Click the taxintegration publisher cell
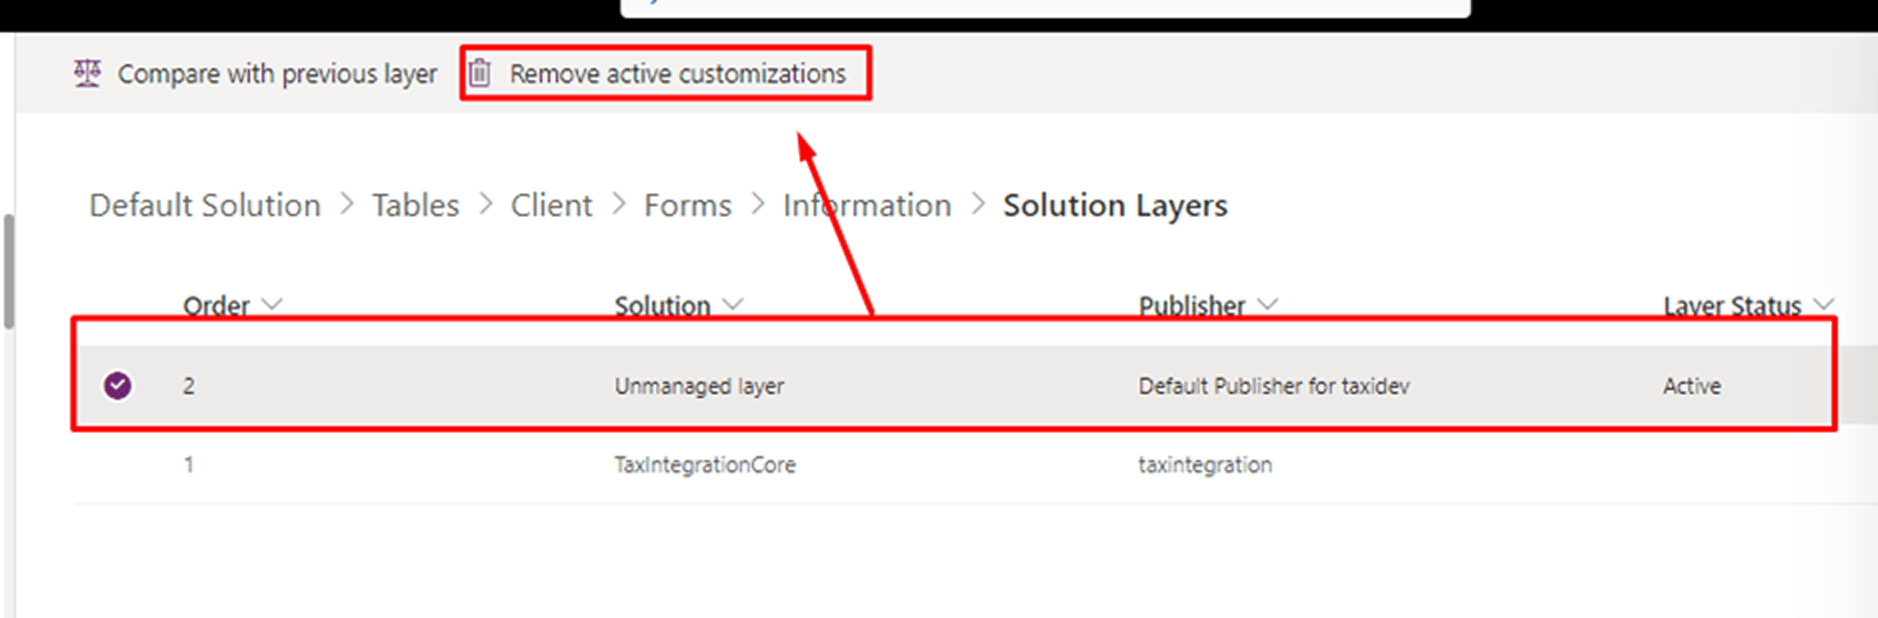This screenshot has height=618, width=1878. click(x=1205, y=465)
